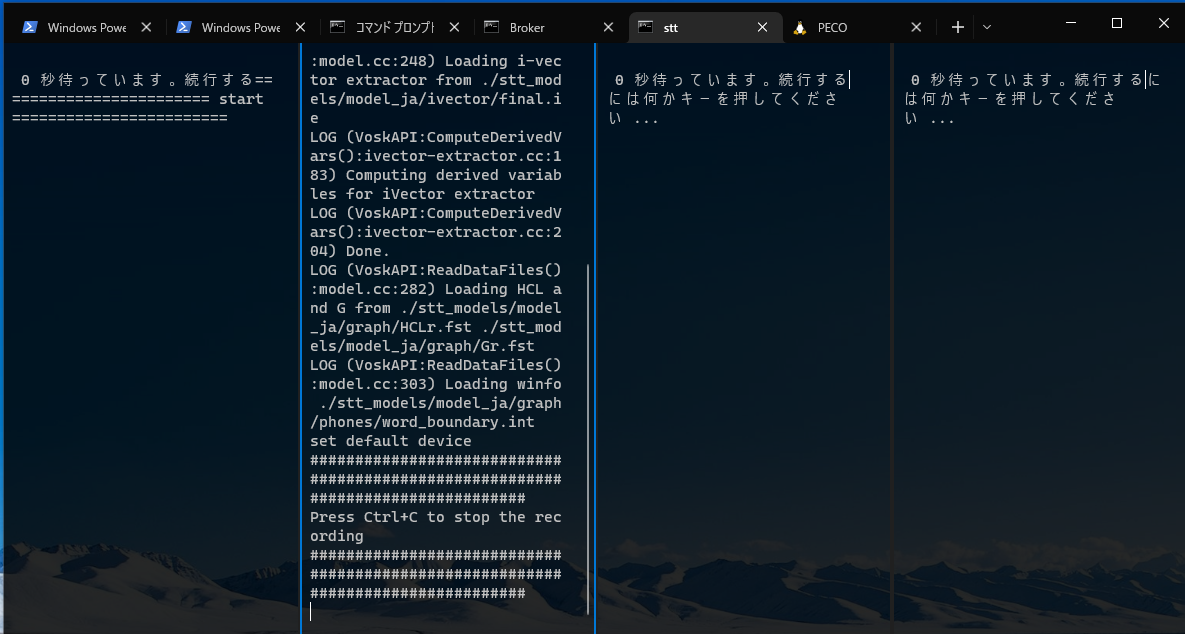This screenshot has height=634, width=1185.
Task: Close the Broker tab
Action: (x=608, y=27)
